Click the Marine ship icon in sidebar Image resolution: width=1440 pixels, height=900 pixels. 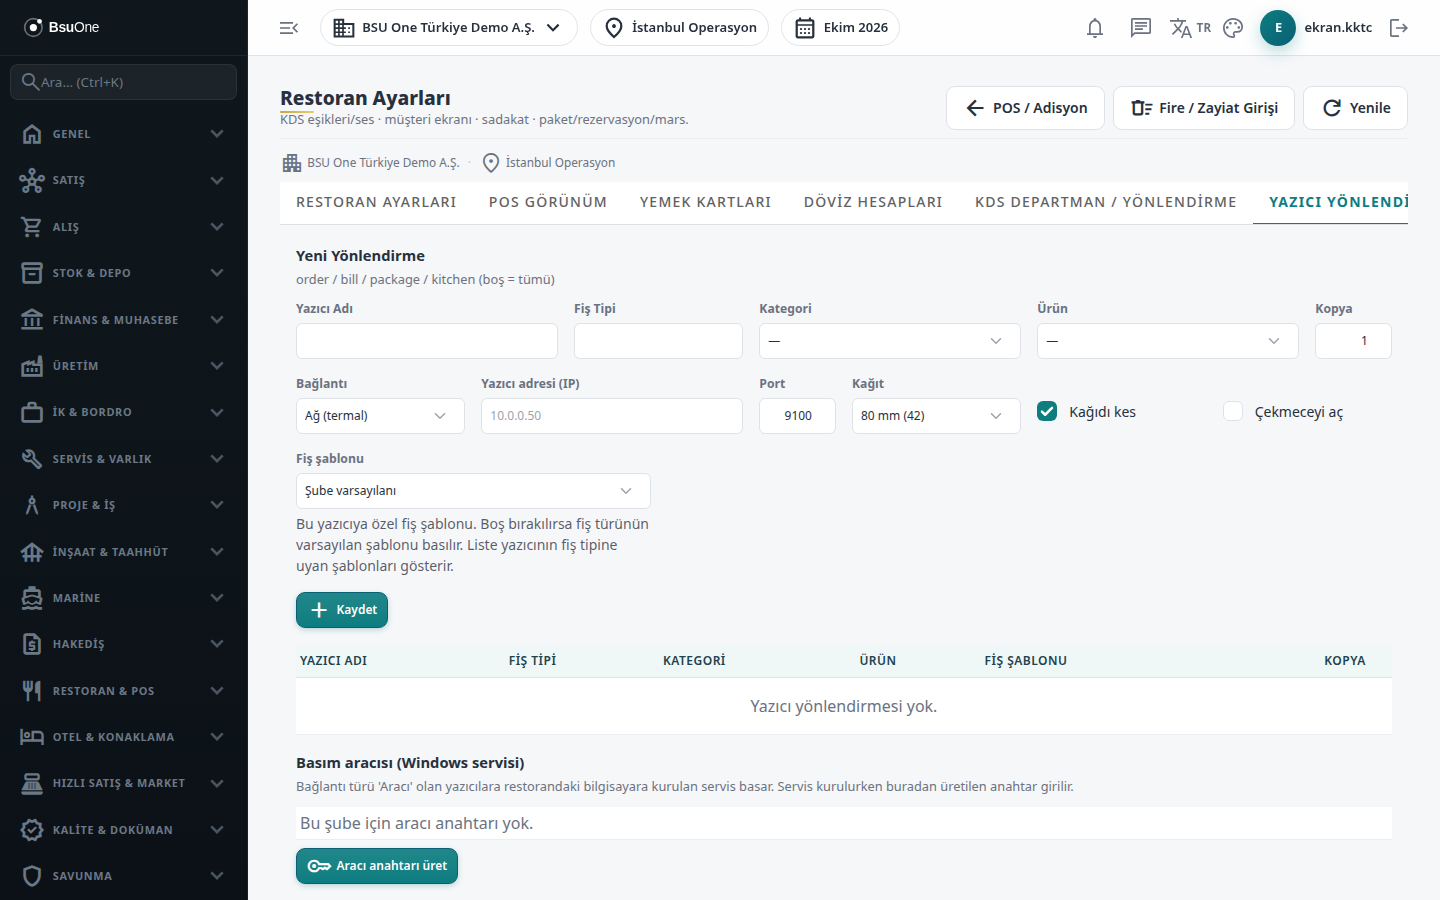click(32, 598)
